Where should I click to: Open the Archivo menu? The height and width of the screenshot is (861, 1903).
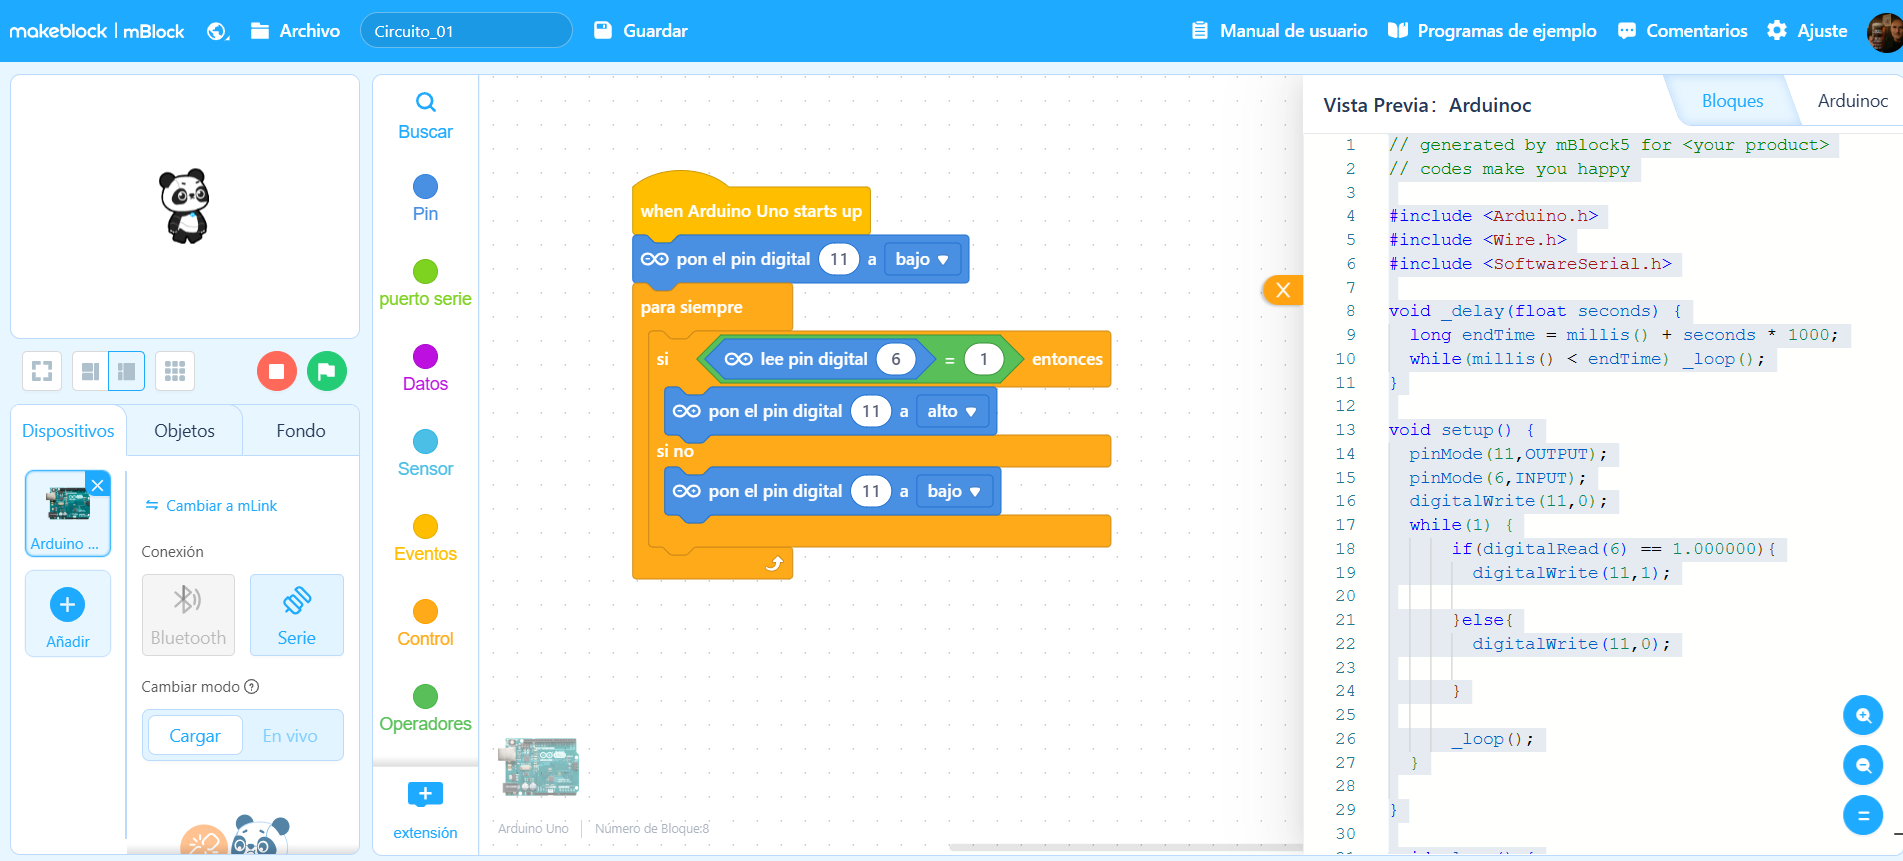(x=296, y=31)
